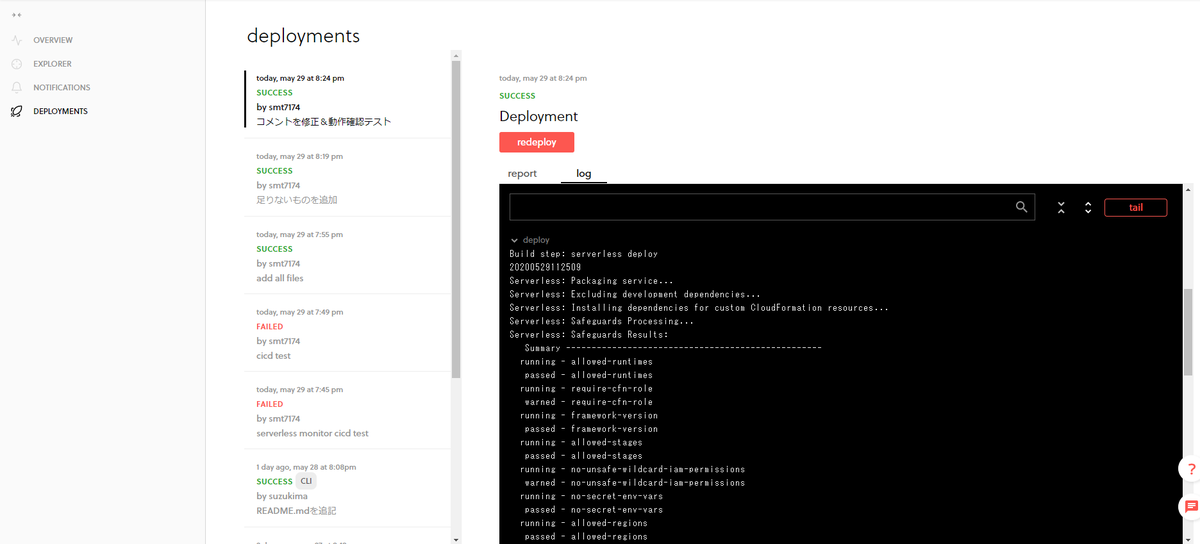This screenshot has height=544, width=1200.
Task: Click inside the log search field
Action: (x=771, y=207)
